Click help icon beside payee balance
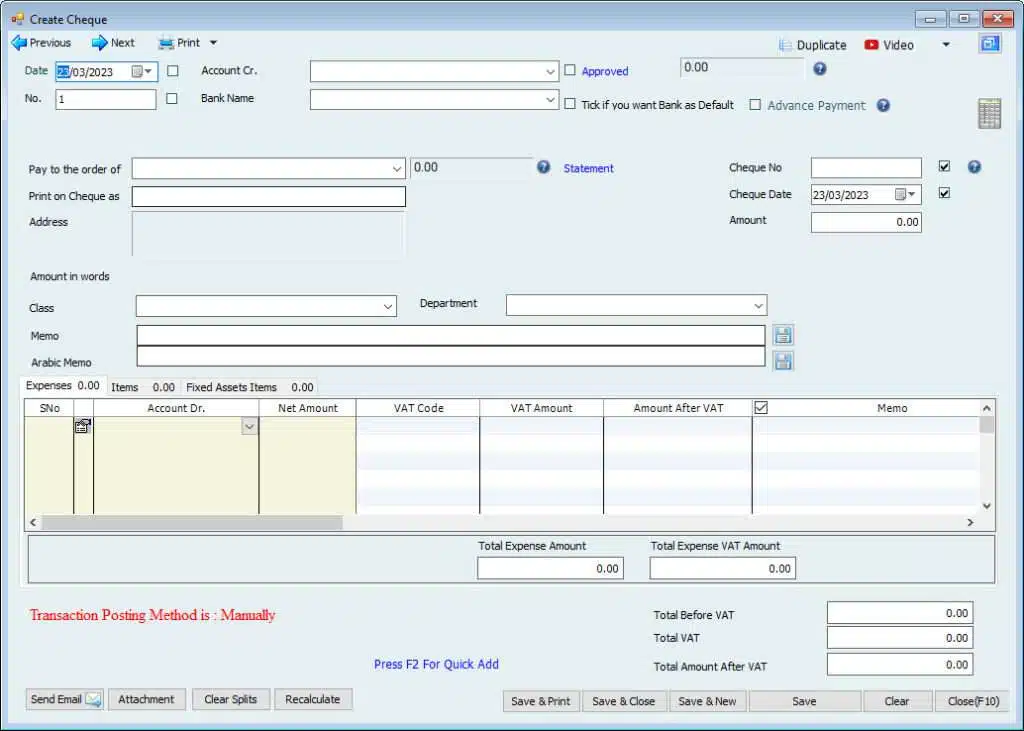 click(543, 167)
